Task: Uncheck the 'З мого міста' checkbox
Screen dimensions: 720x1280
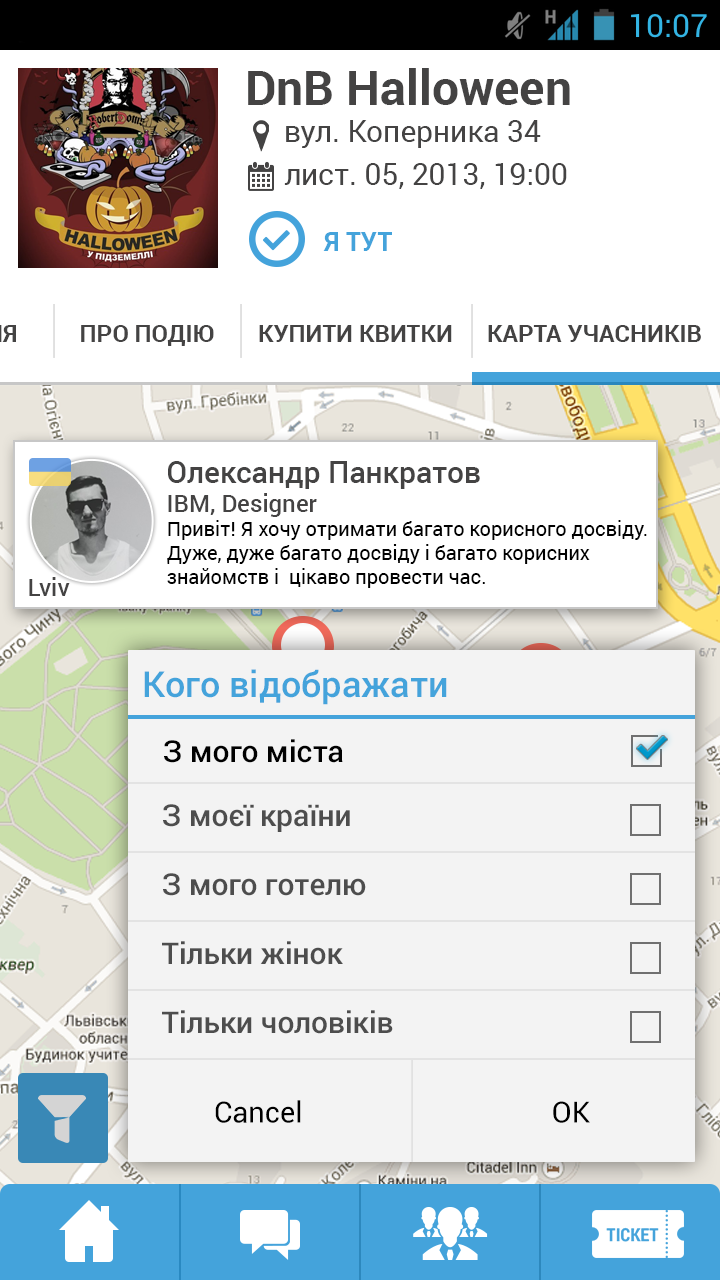Action: pos(646,750)
